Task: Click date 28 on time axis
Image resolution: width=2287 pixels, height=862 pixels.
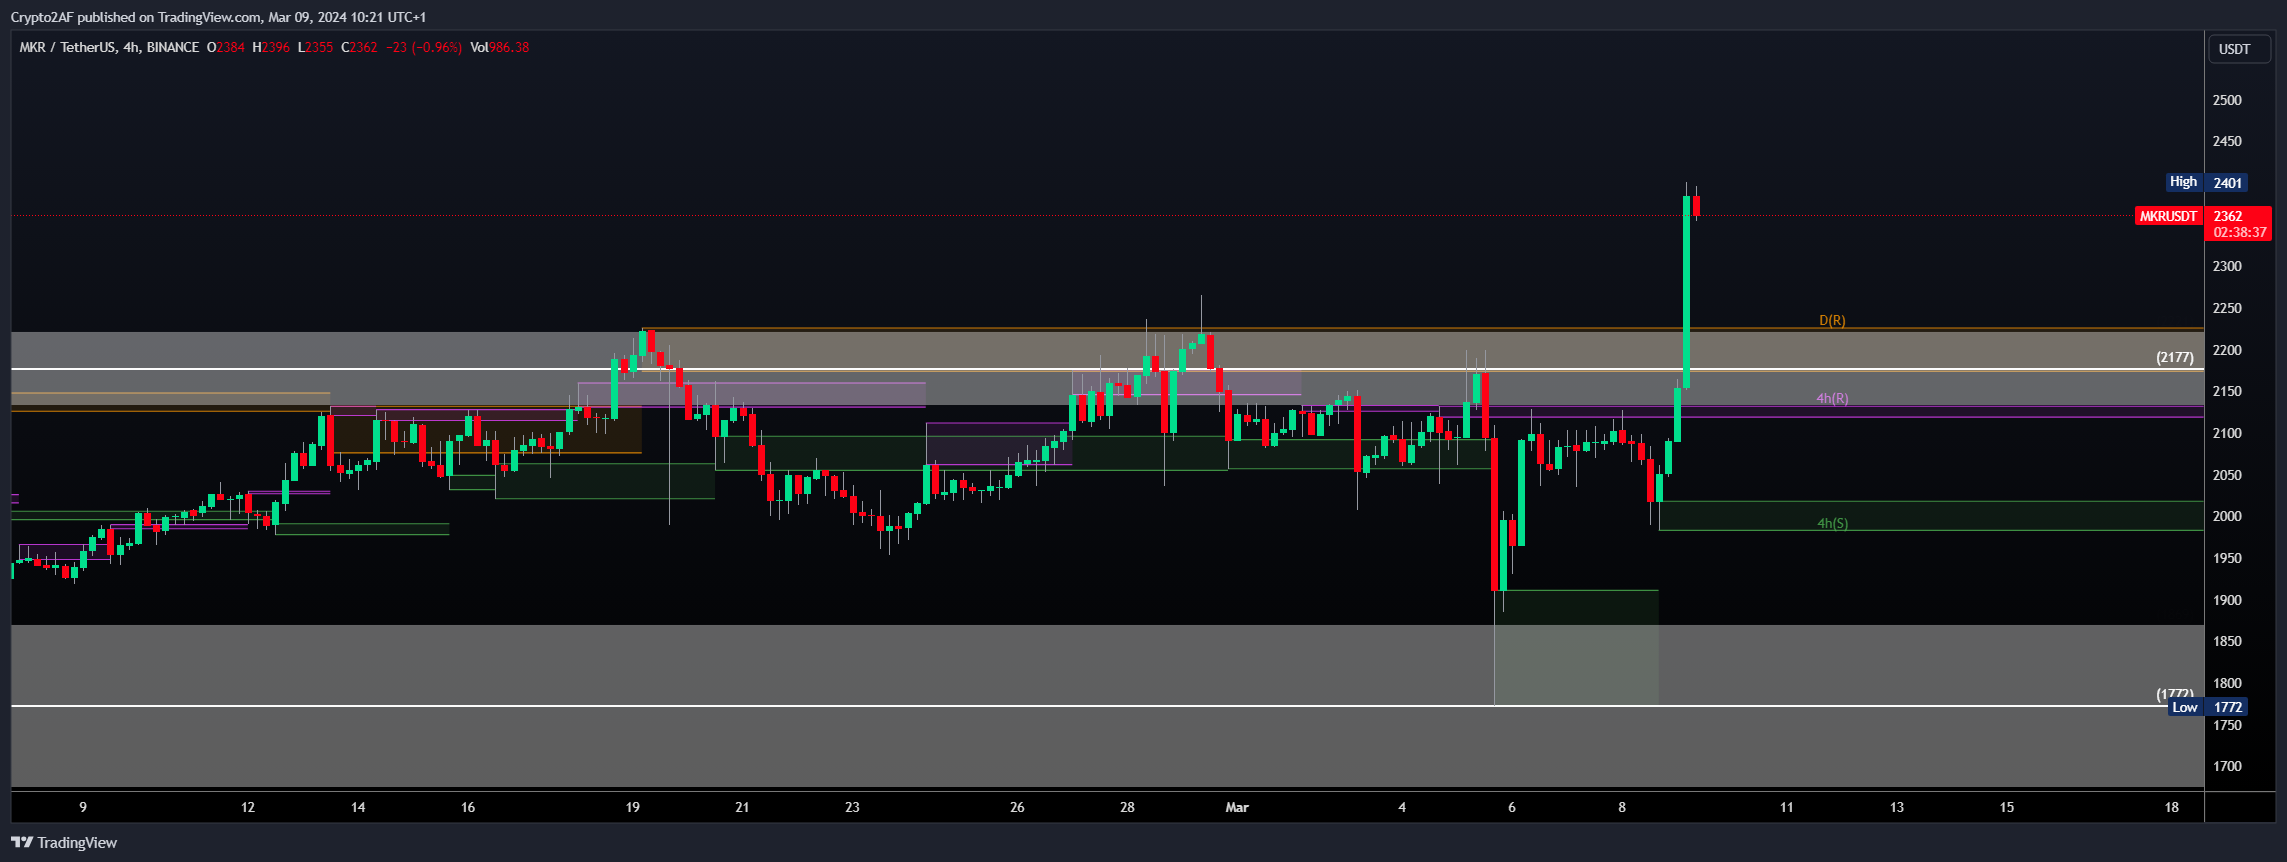Action: coord(1127,808)
